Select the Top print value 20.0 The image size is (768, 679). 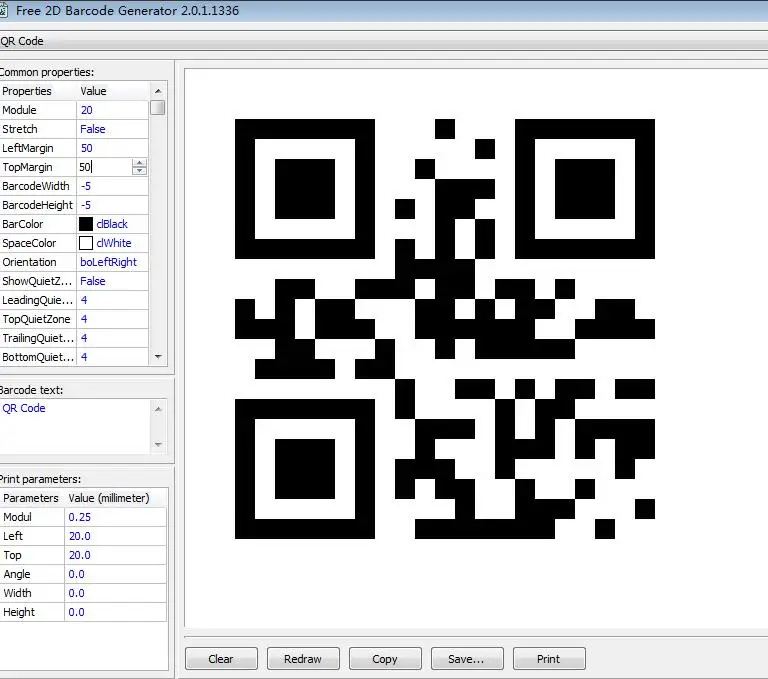click(x=79, y=556)
